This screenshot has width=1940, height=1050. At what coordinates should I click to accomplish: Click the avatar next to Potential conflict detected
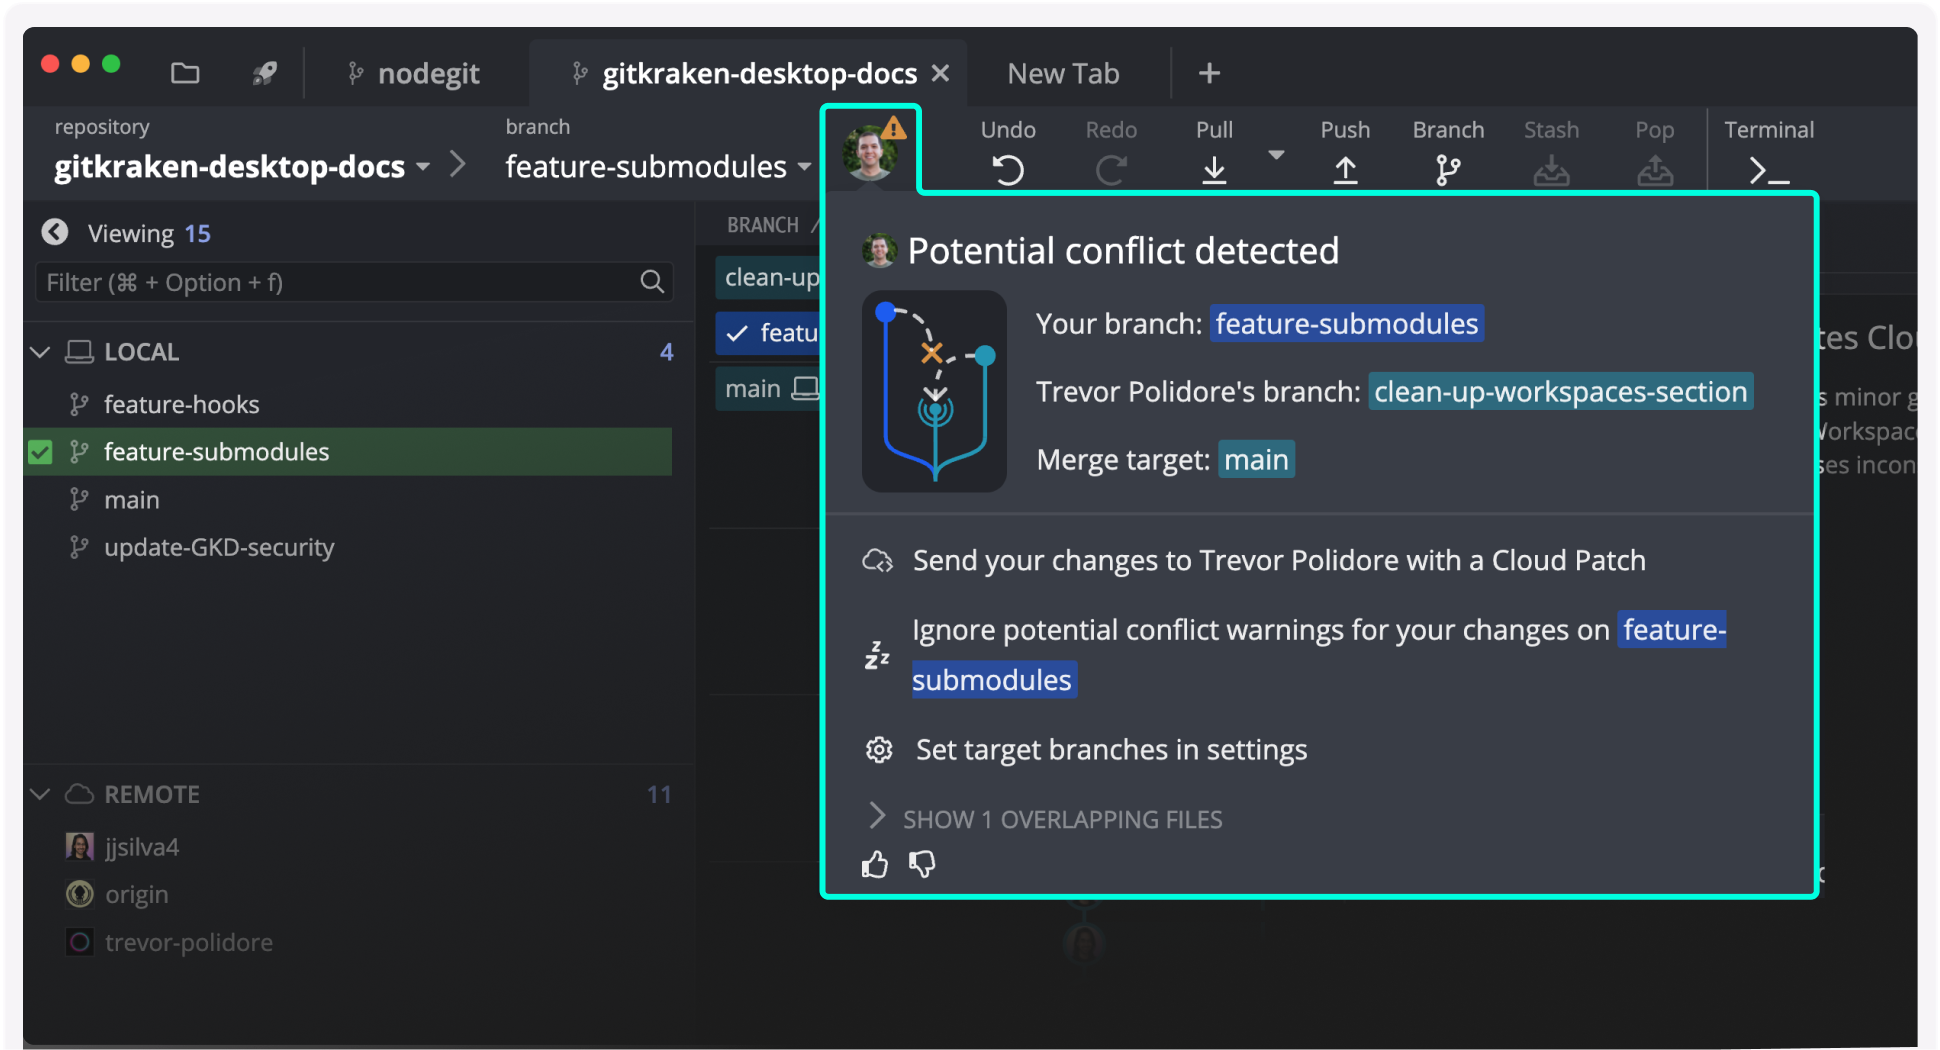pyautogui.click(x=879, y=250)
